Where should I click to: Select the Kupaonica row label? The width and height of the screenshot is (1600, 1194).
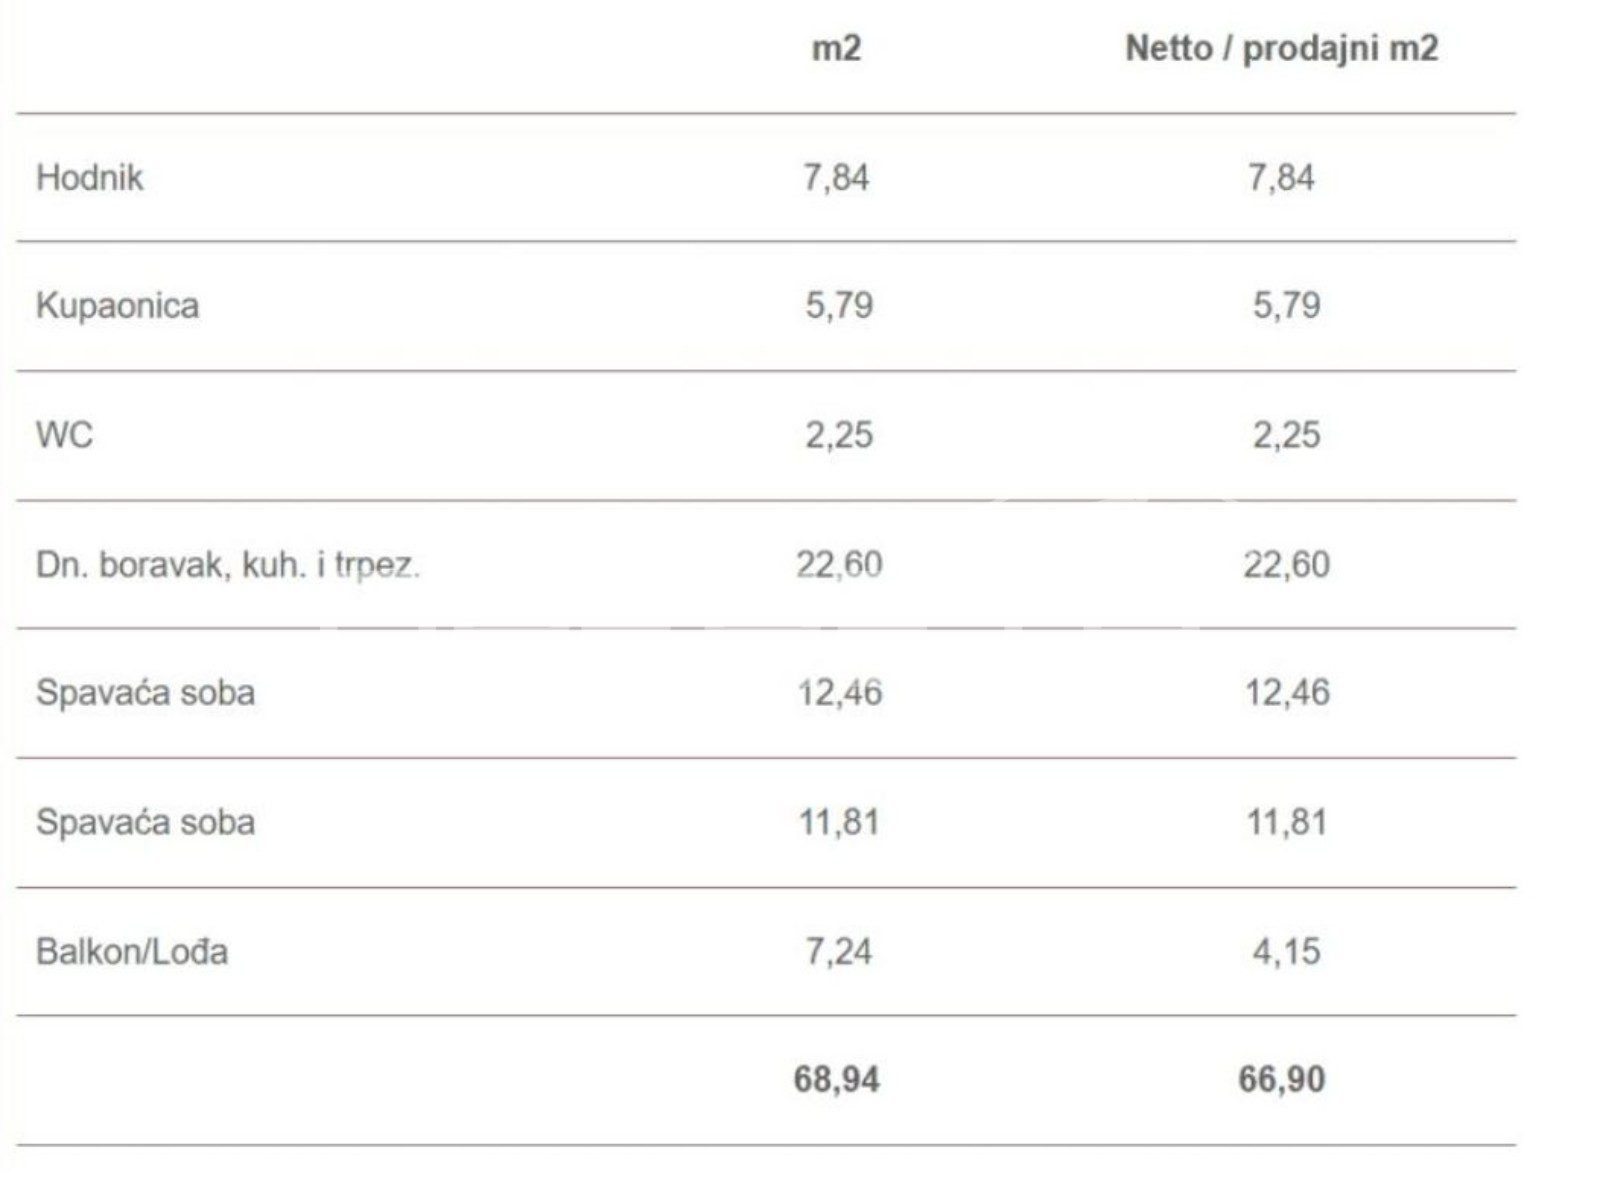[x=117, y=305]
